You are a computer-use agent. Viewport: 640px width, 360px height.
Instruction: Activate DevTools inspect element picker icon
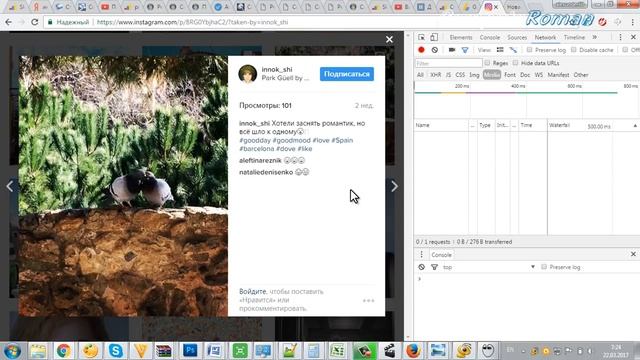pyautogui.click(x=421, y=37)
